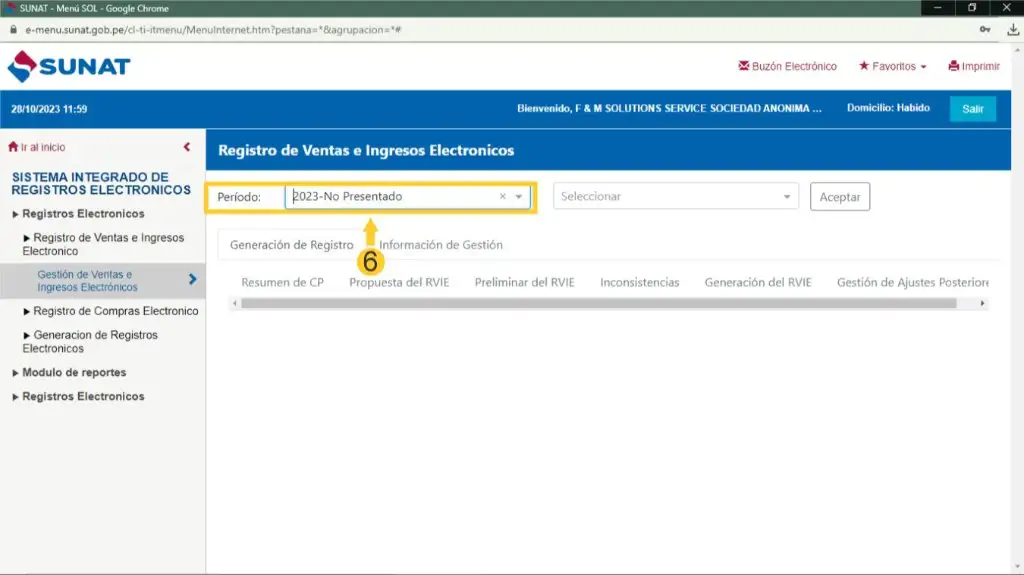Click the SUNAT logo
The image size is (1024, 575).
tap(69, 67)
